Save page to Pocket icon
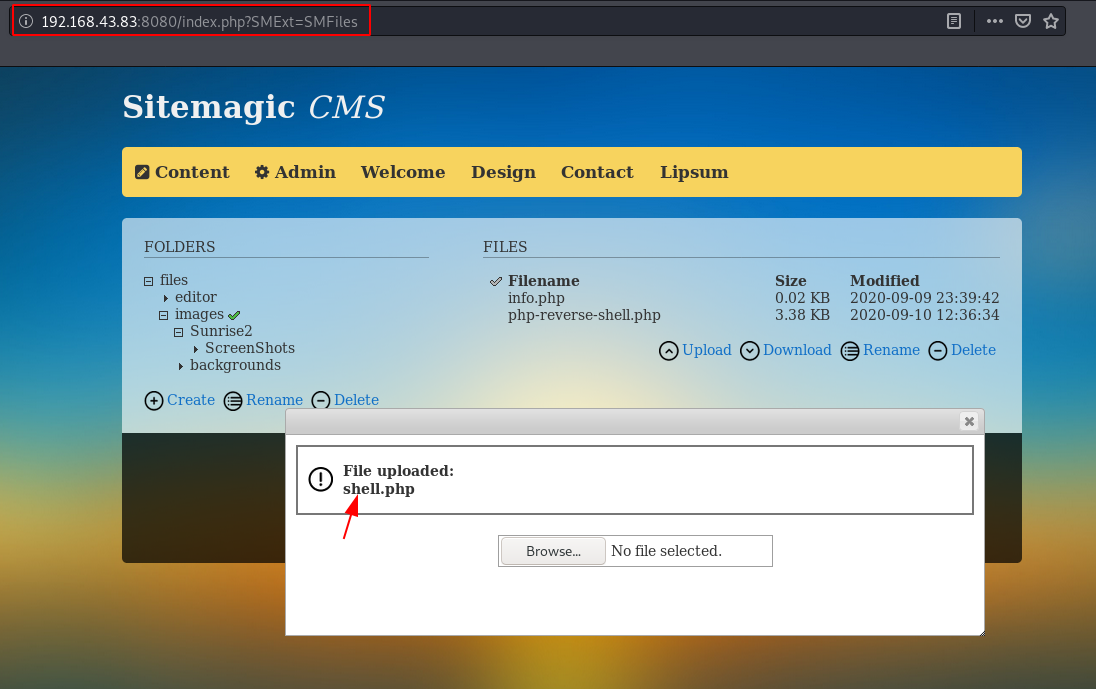The image size is (1096, 689). click(x=1023, y=21)
